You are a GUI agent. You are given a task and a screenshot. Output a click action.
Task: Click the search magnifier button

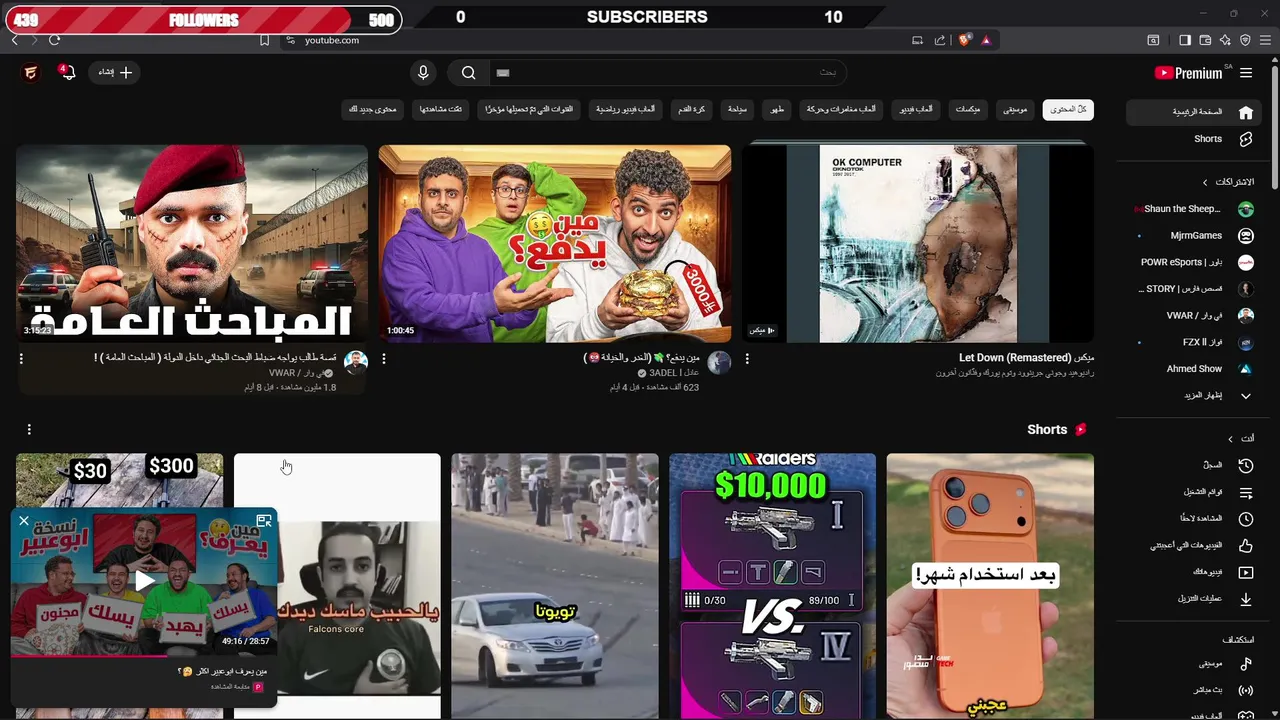[x=468, y=73]
